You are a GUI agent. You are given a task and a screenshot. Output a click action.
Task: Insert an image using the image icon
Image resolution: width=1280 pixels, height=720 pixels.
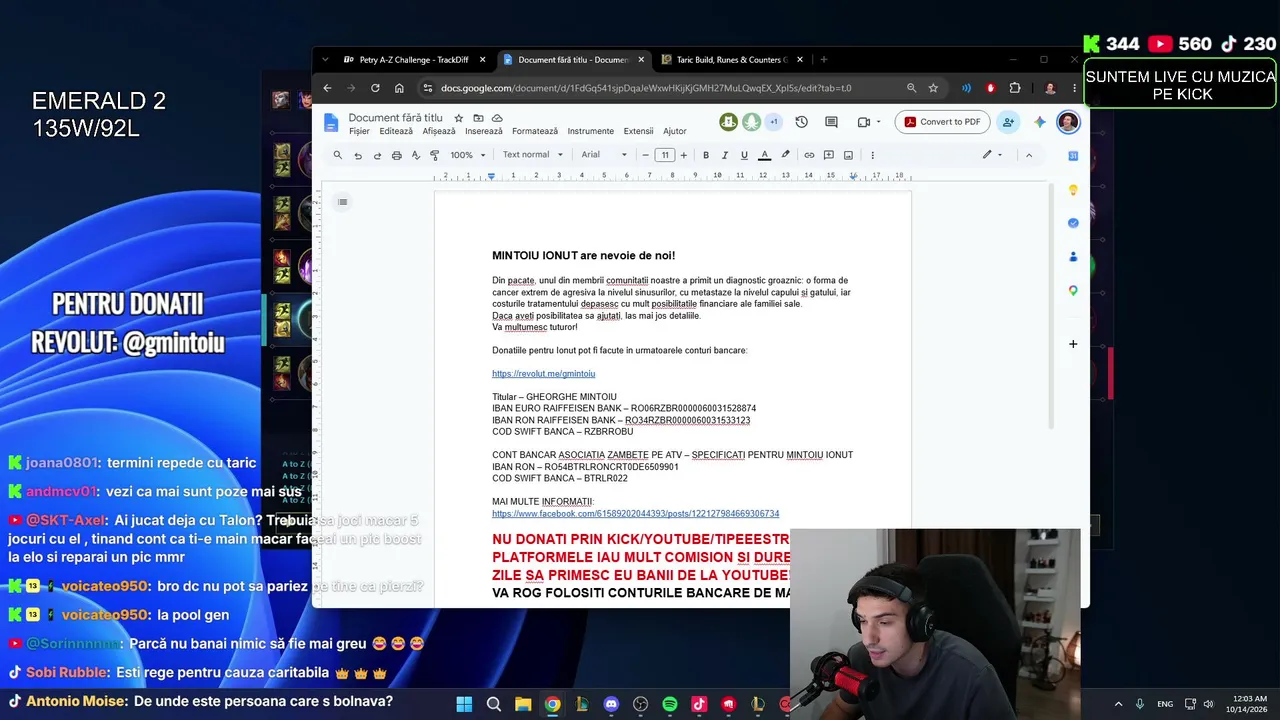[x=848, y=155]
